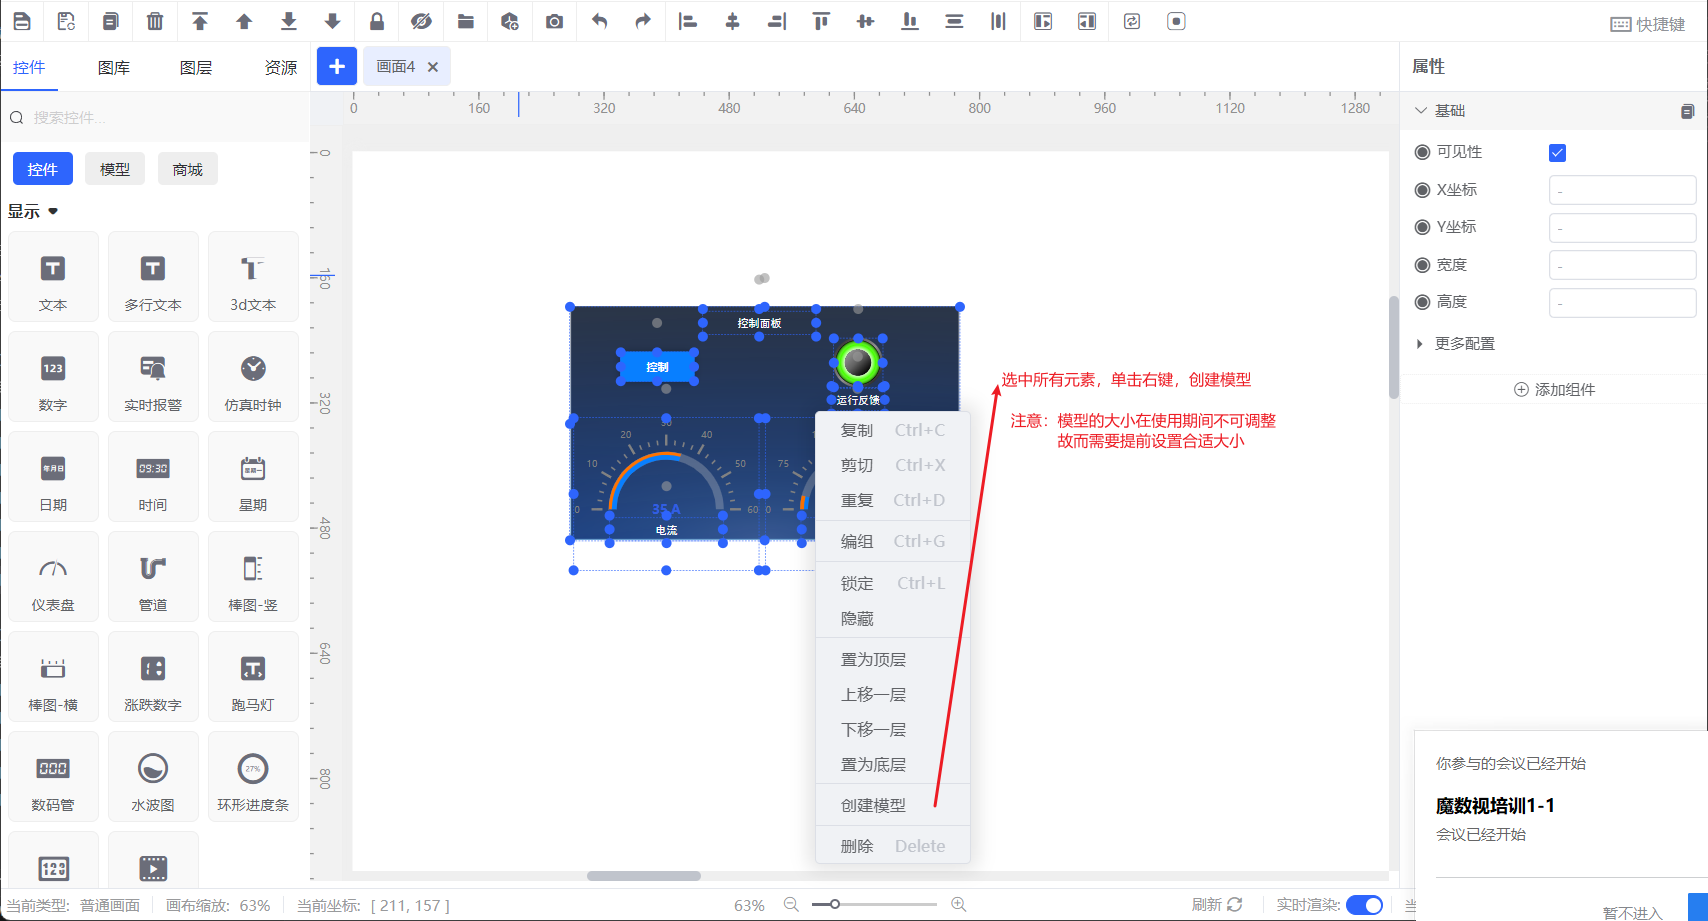
Task: Click the 商城 button
Action: (x=187, y=170)
